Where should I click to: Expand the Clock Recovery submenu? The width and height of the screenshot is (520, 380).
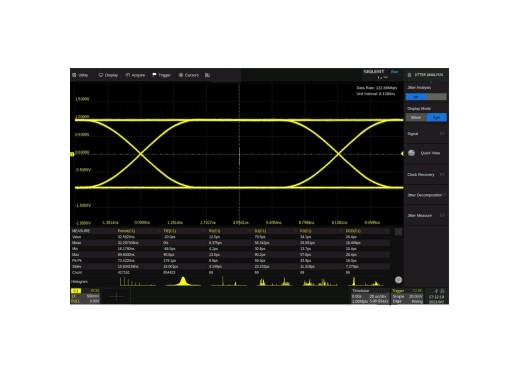(426, 174)
